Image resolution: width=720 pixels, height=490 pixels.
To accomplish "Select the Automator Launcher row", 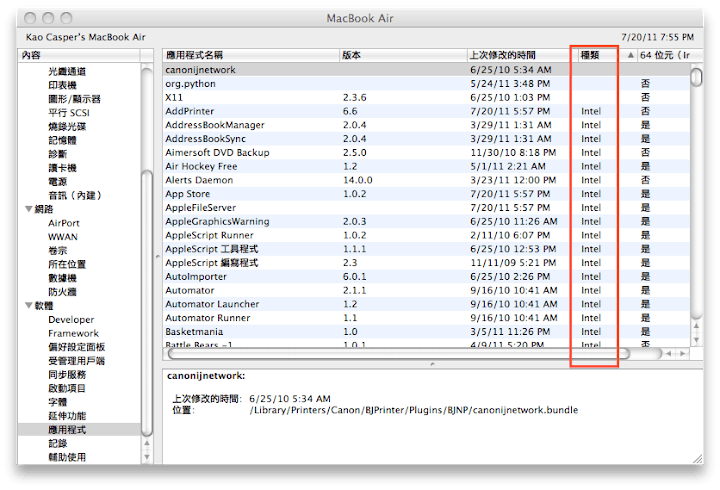I will coord(426,304).
